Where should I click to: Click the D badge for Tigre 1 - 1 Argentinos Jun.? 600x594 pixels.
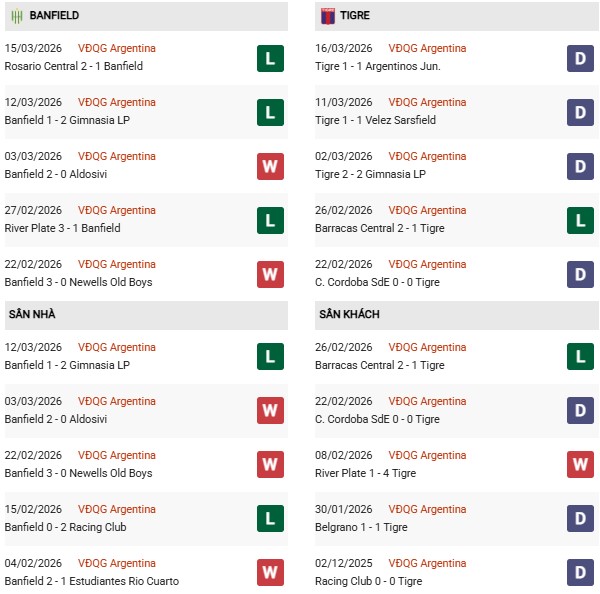click(581, 58)
